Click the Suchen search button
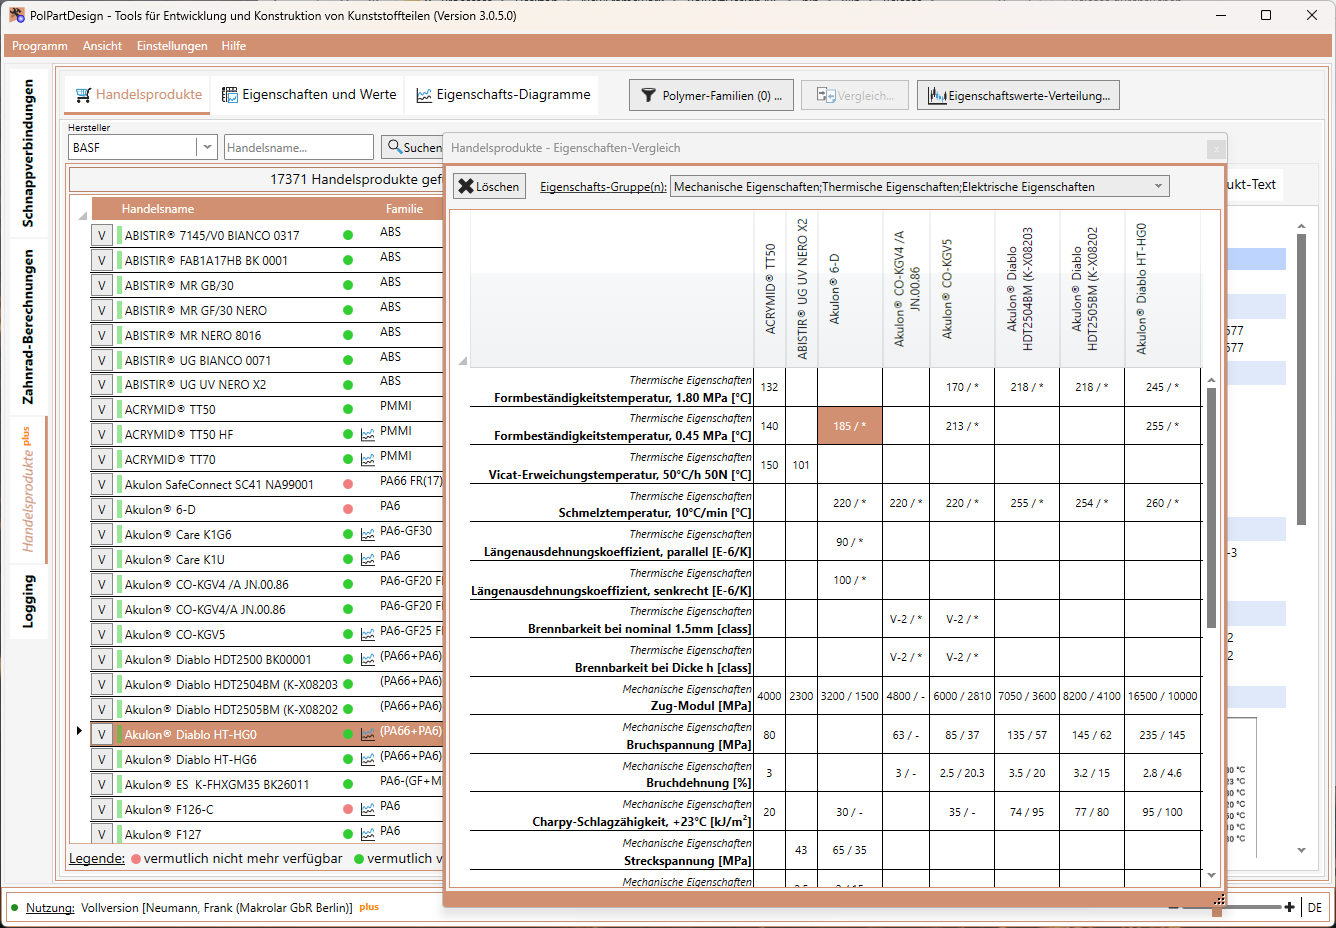This screenshot has height=928, width=1336. click(413, 147)
